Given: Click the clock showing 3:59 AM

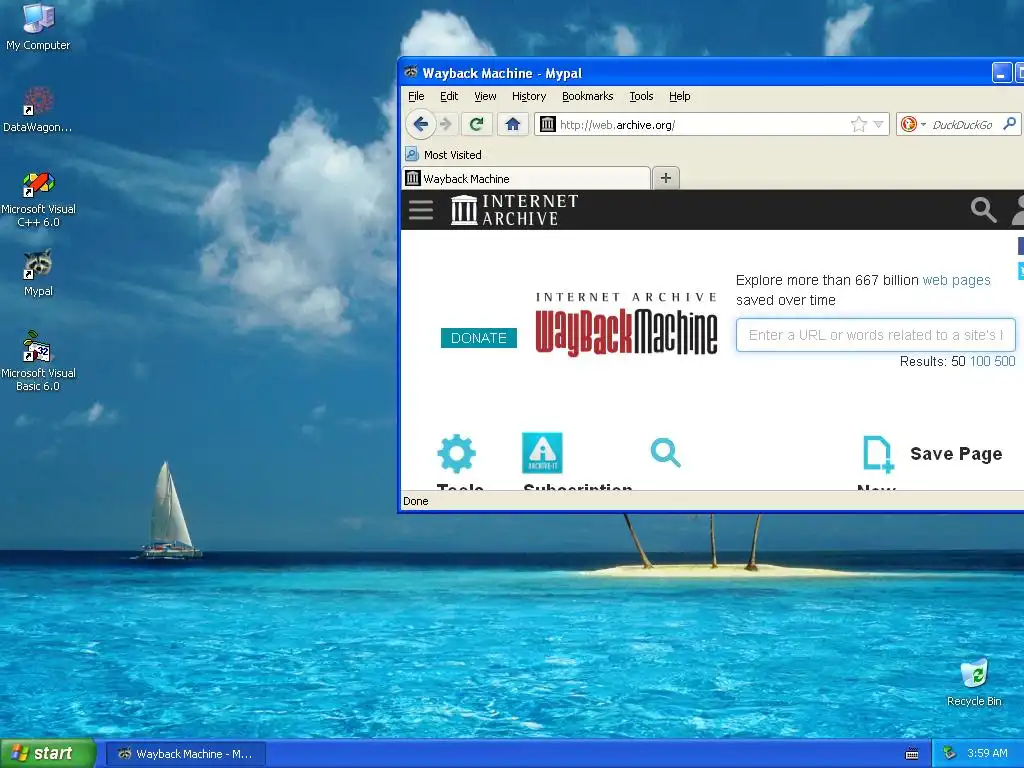Looking at the screenshot, I should coord(987,753).
